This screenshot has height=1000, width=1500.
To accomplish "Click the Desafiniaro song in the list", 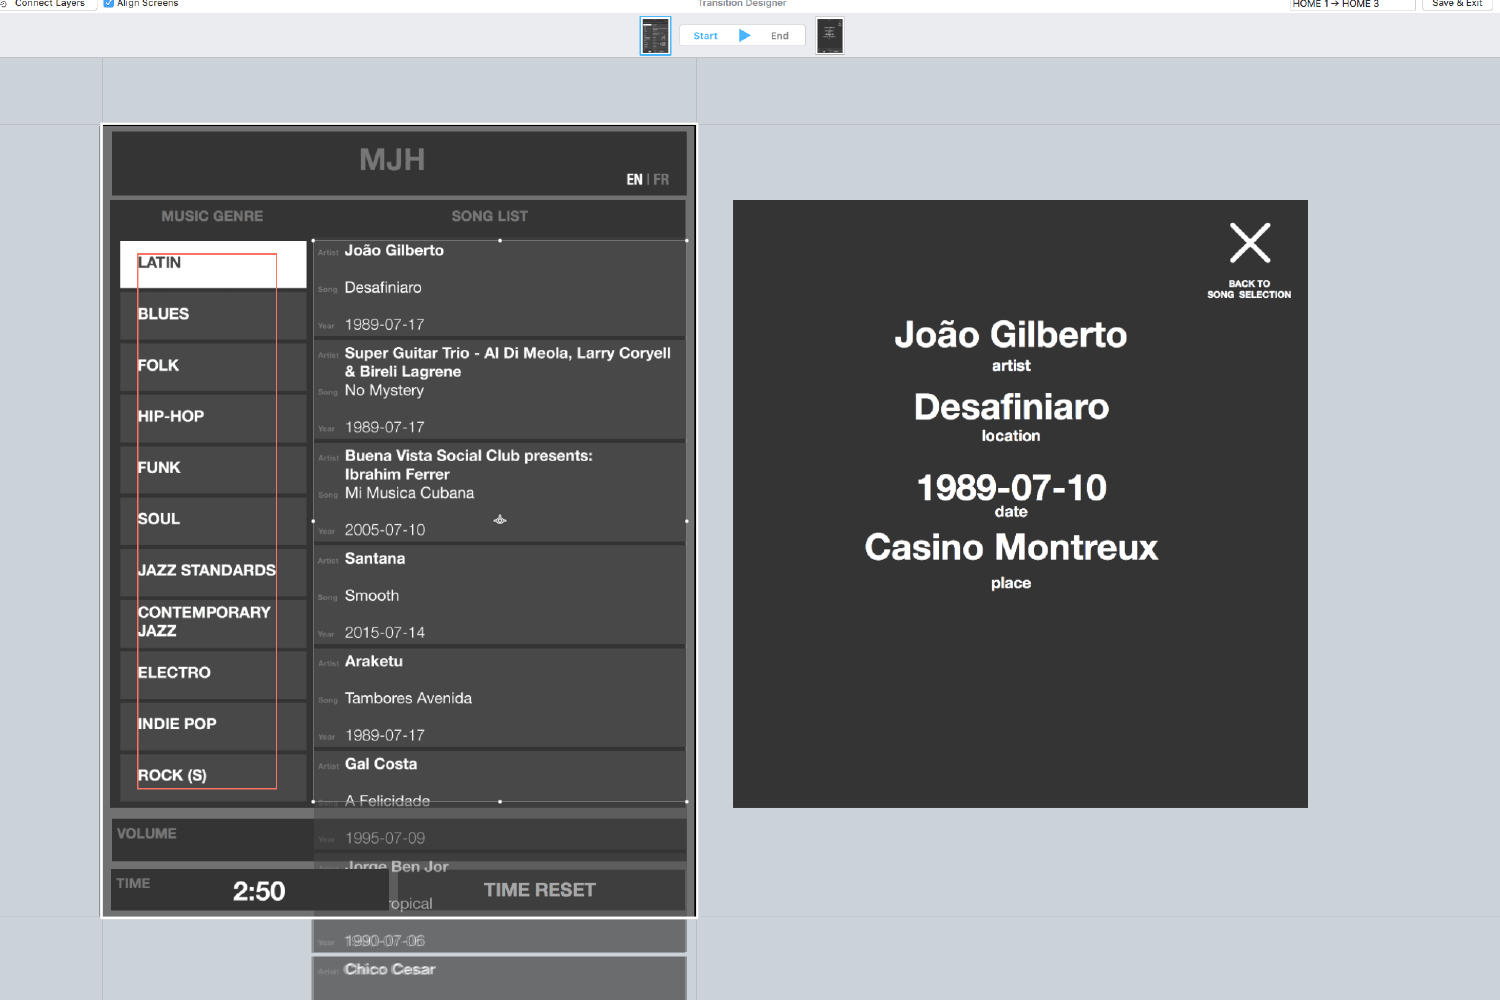I will click(383, 288).
